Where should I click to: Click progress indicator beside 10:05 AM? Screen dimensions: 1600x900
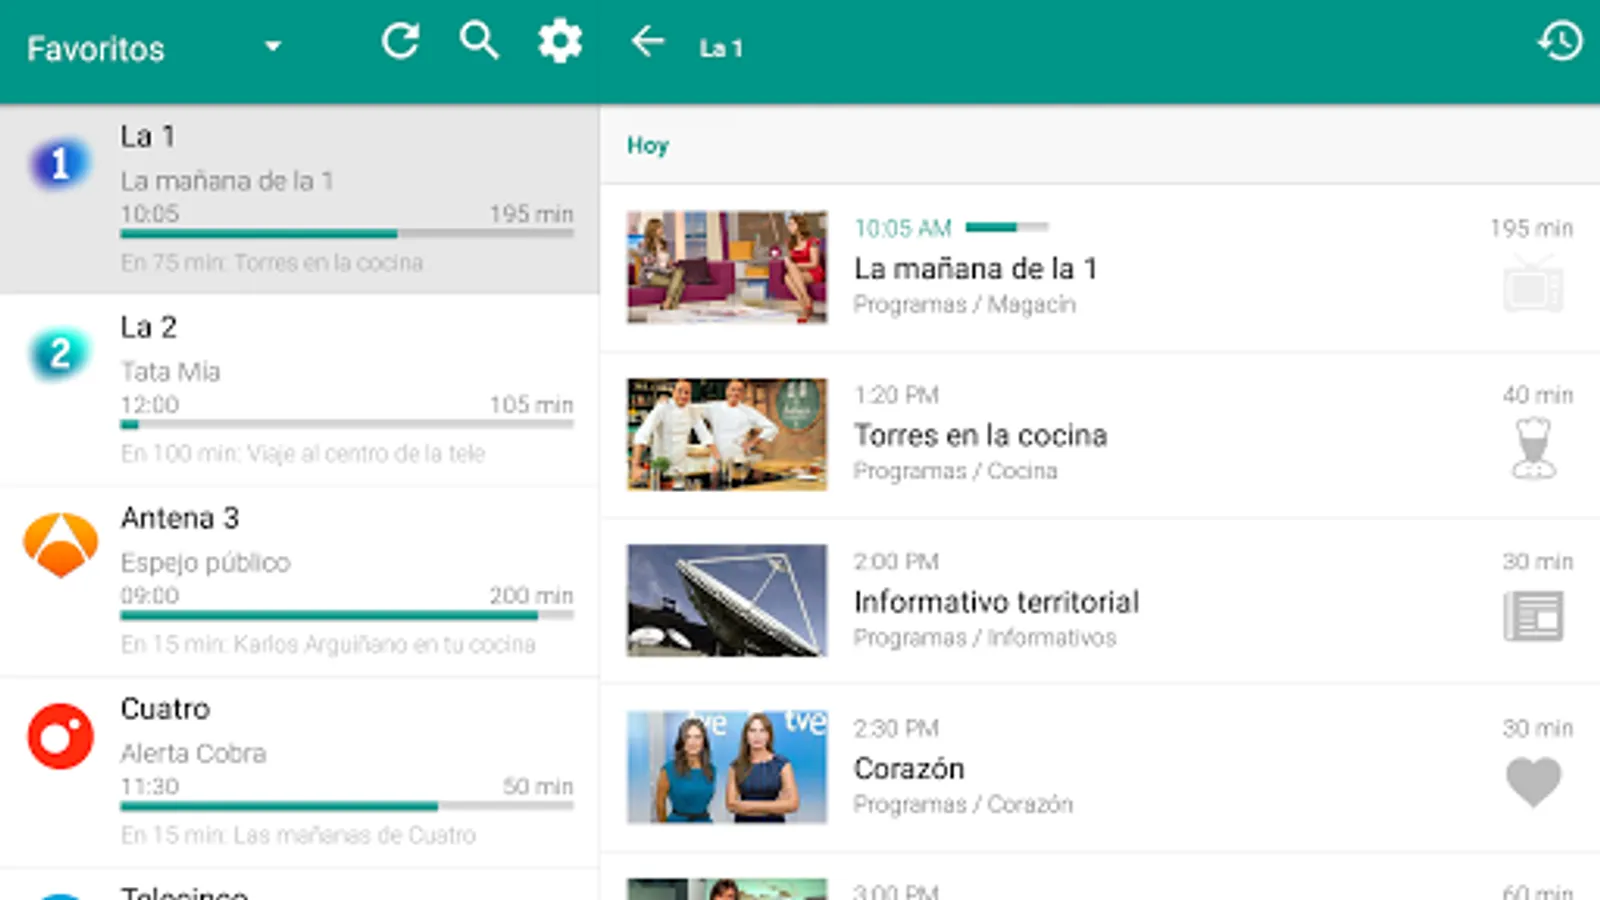1007,227
